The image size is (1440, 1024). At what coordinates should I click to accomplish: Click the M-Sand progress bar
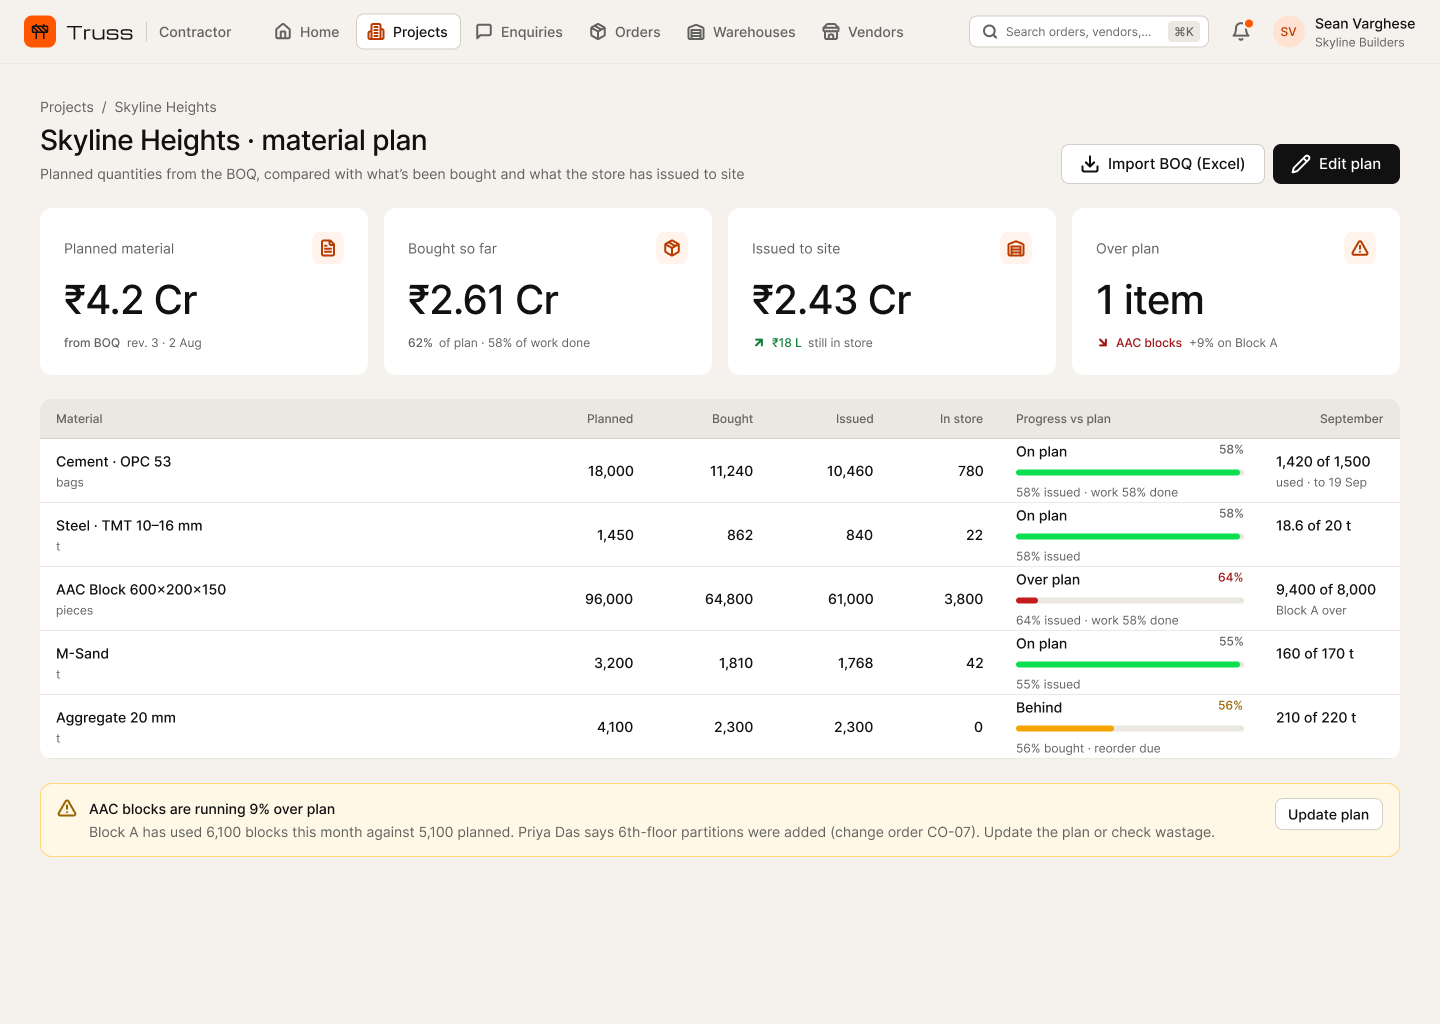(x=1130, y=664)
